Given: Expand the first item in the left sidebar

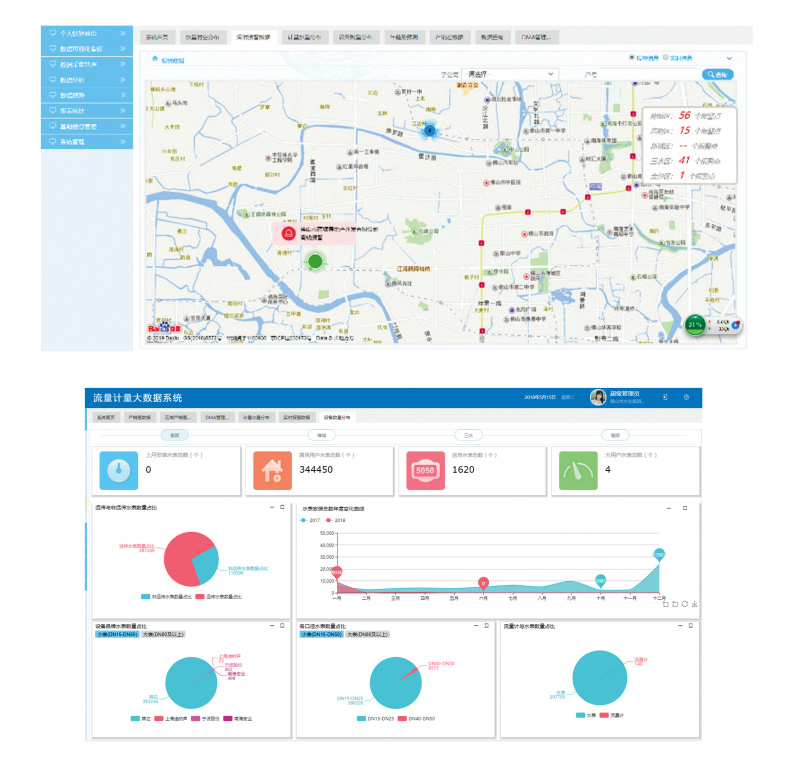Looking at the screenshot, I should [x=88, y=33].
